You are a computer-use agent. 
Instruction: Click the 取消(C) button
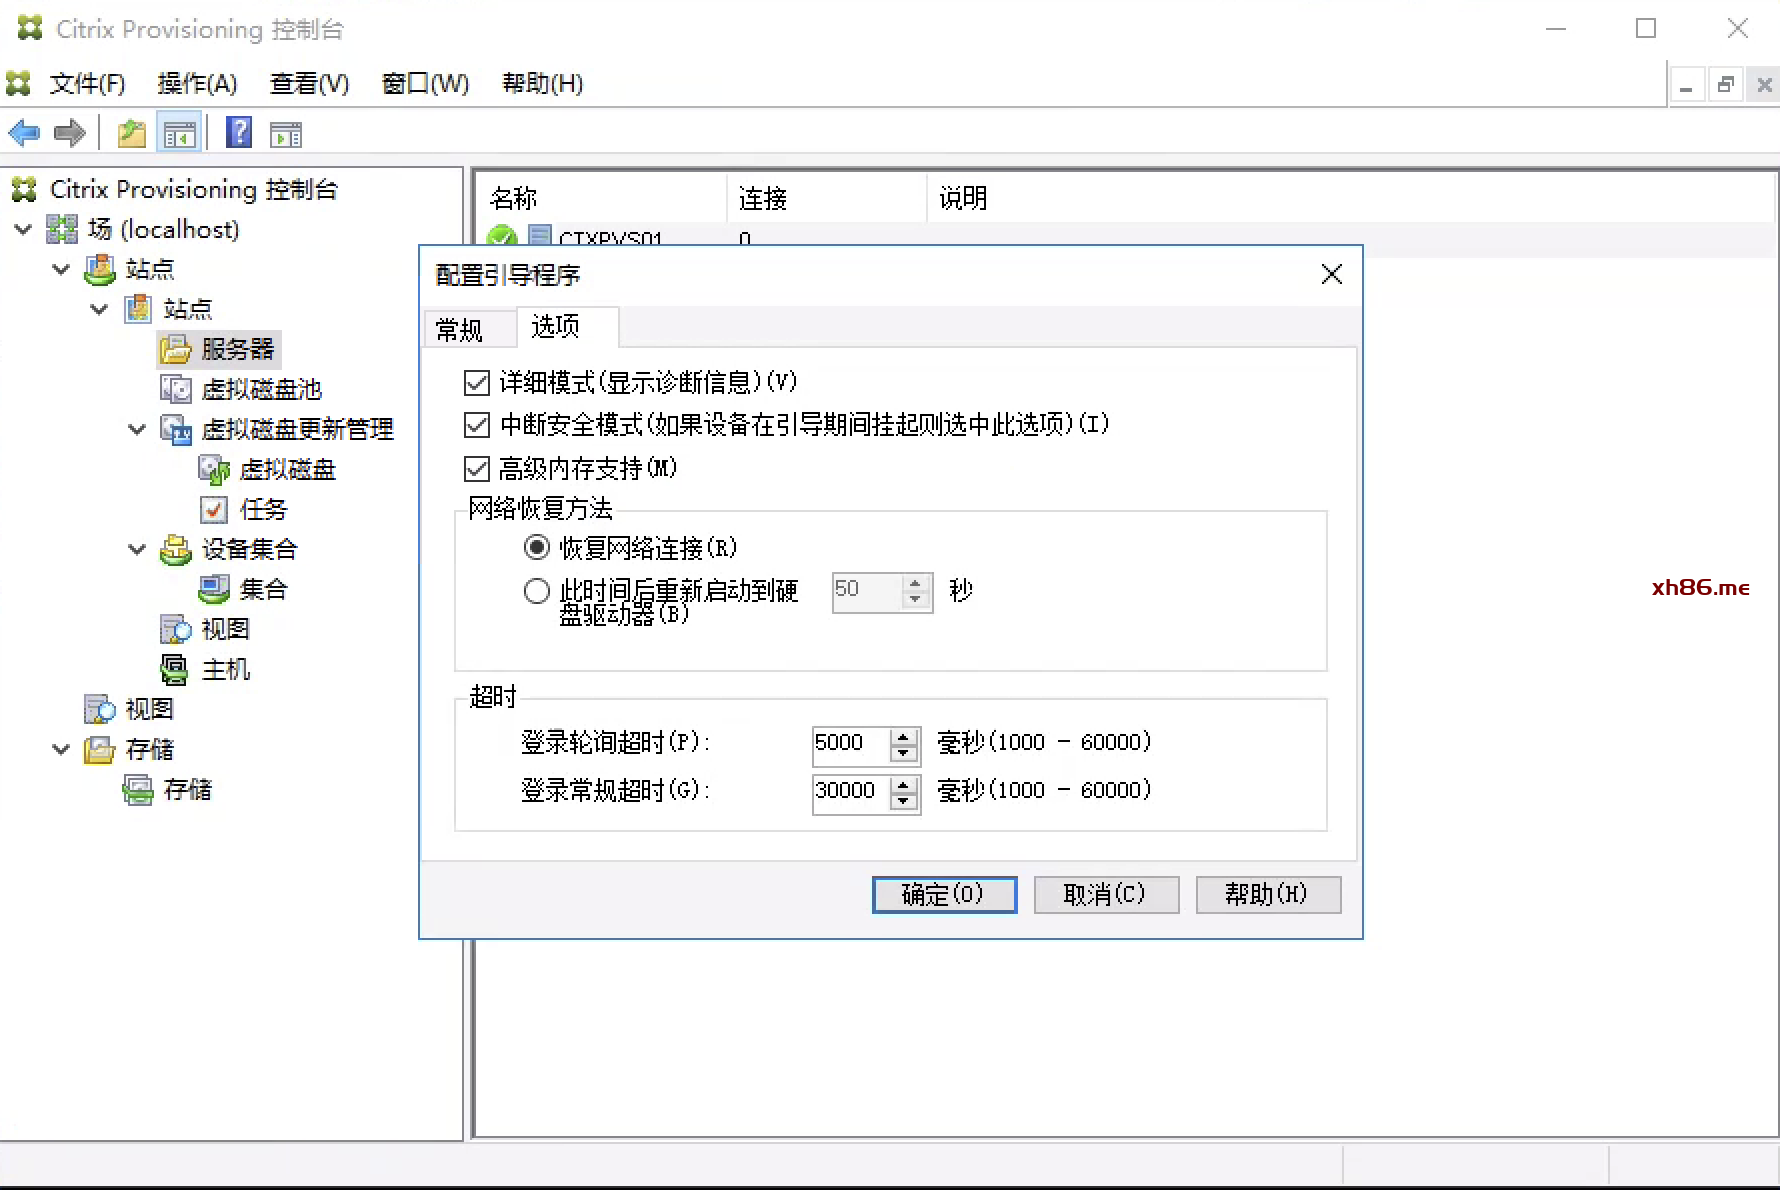[x=1105, y=894]
